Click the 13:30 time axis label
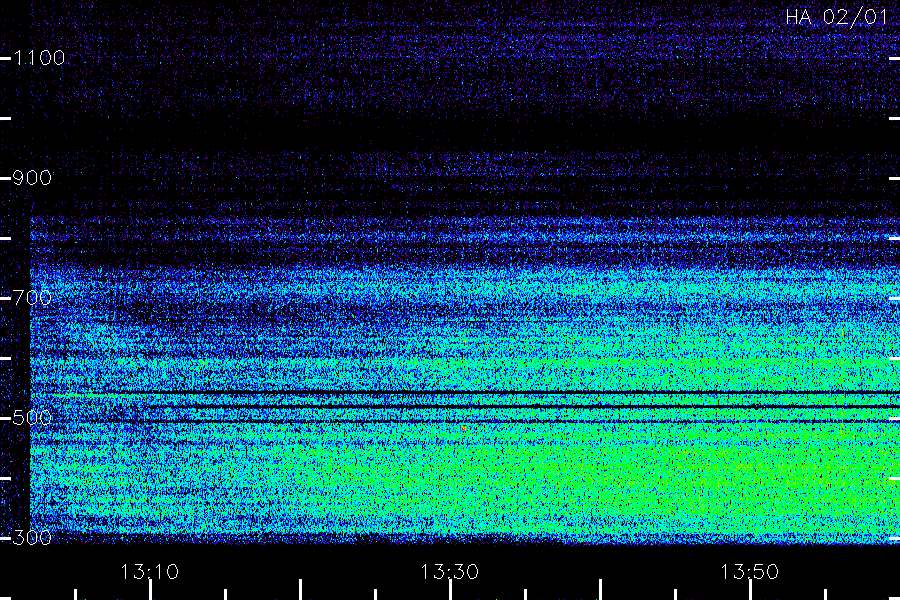The width and height of the screenshot is (900, 600). [449, 572]
